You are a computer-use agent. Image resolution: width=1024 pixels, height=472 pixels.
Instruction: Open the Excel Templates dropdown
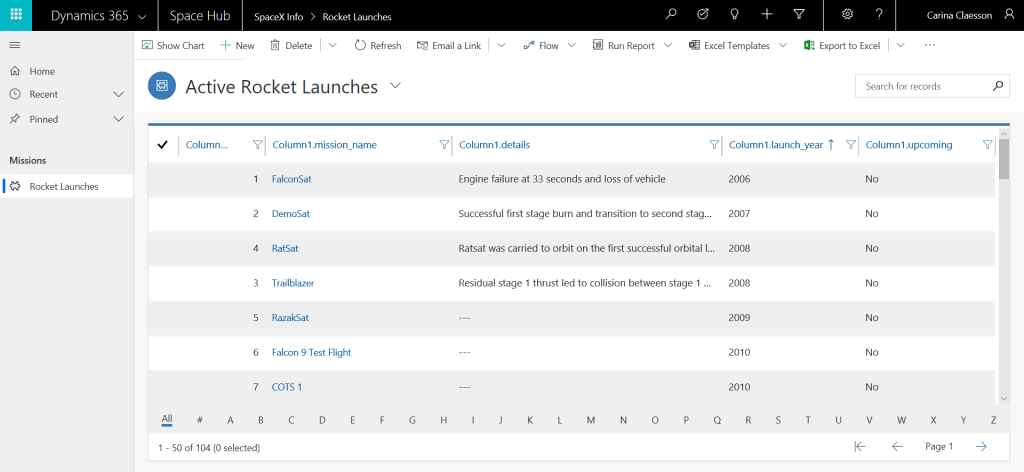pyautogui.click(x=783, y=46)
